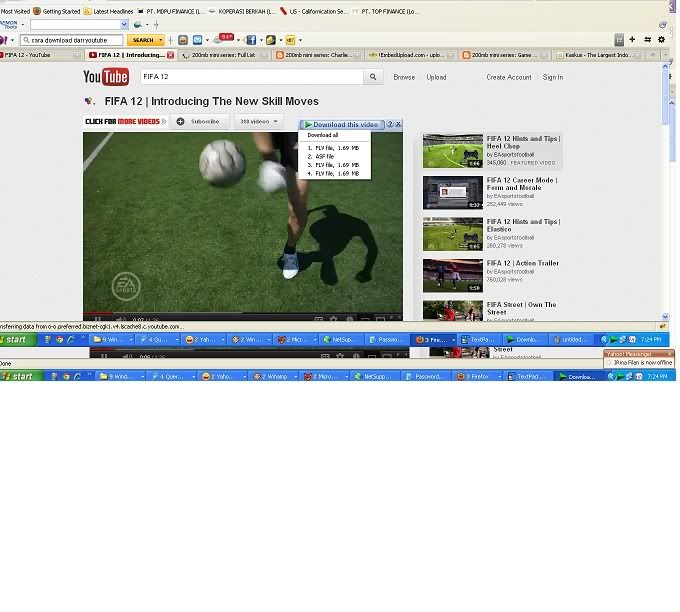This screenshot has height=612, width=680.
Task: Click the Daemon Tools logo
Action: tap(9, 24)
